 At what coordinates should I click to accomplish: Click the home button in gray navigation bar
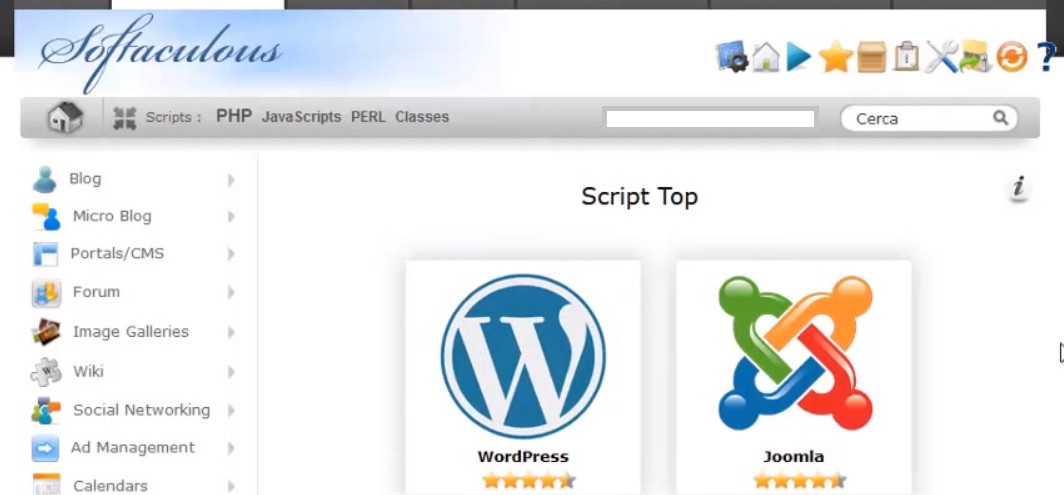[64, 117]
